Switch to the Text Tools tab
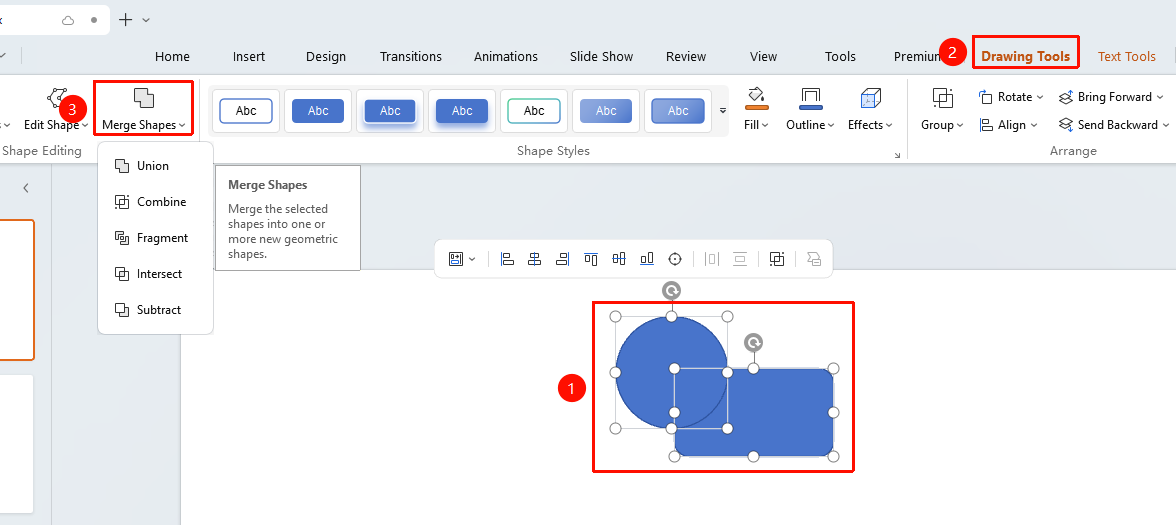1176x525 pixels. (x=1126, y=56)
